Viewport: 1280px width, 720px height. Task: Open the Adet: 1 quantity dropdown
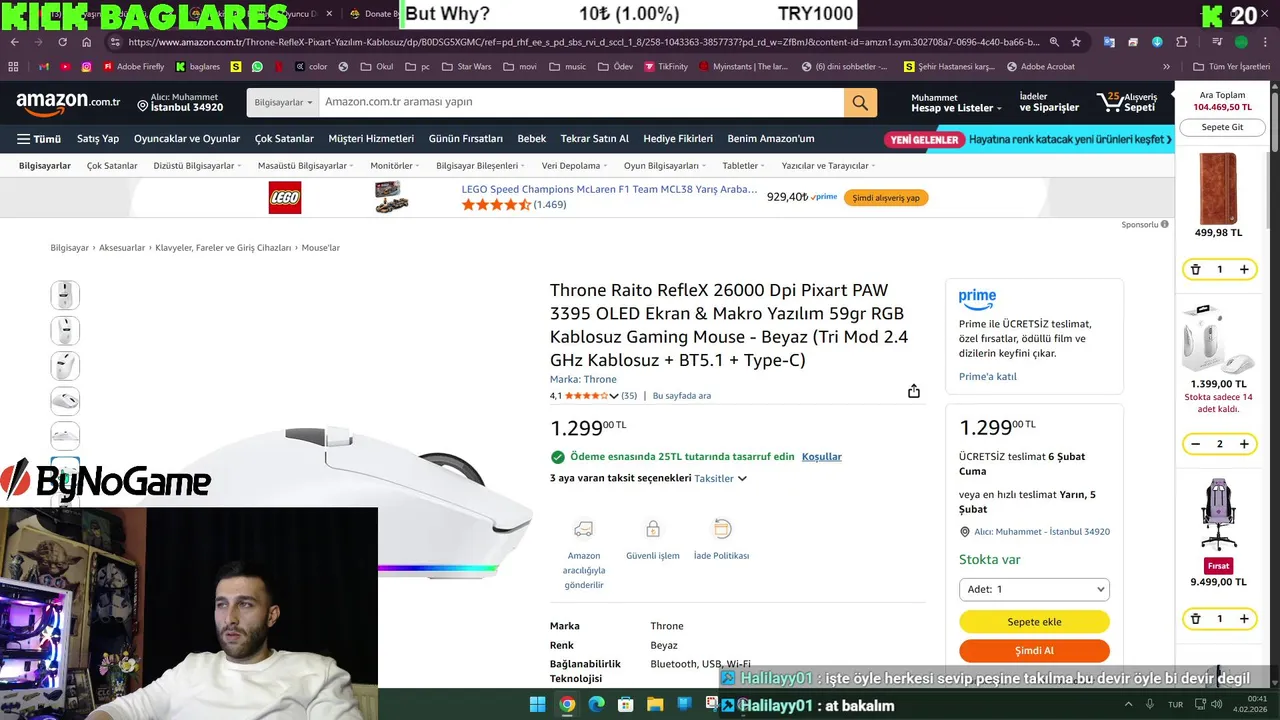1034,589
